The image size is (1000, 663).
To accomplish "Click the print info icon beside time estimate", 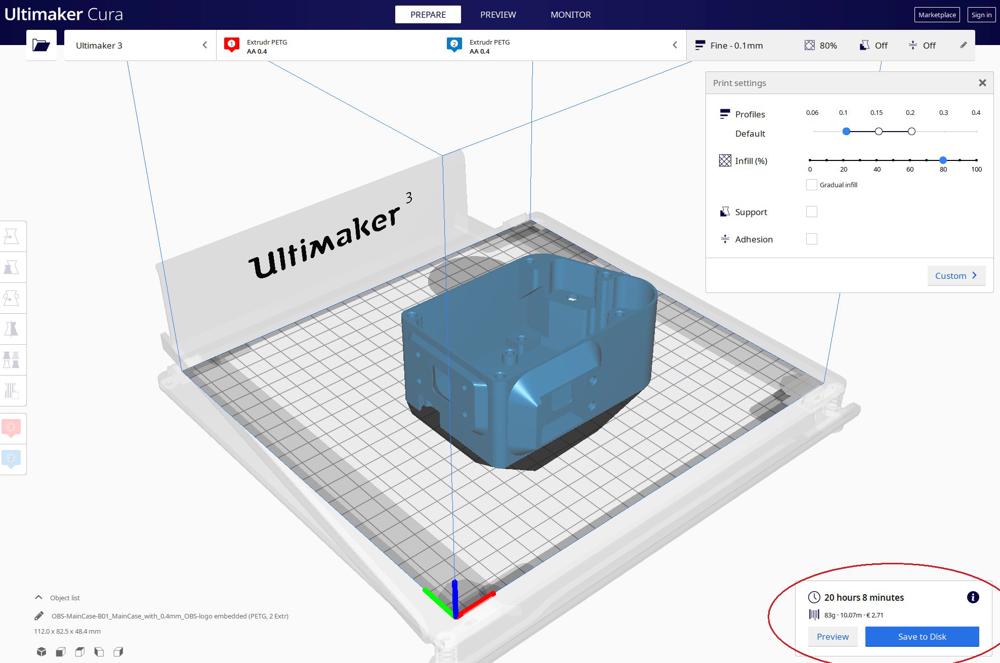I will coord(973,597).
